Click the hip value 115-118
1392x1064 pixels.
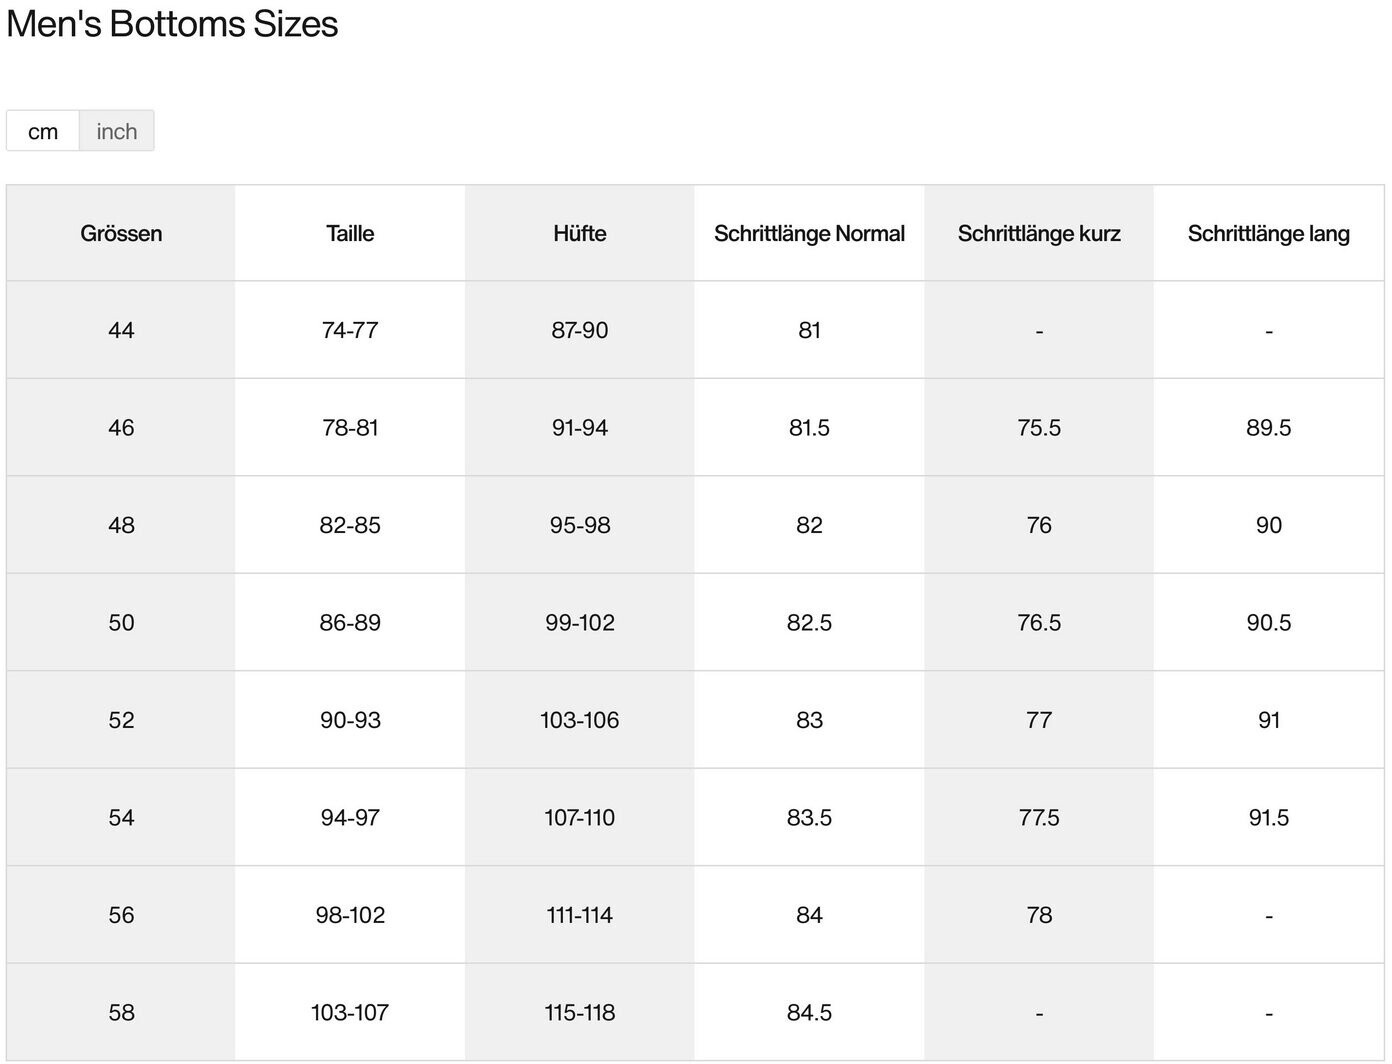(580, 1012)
